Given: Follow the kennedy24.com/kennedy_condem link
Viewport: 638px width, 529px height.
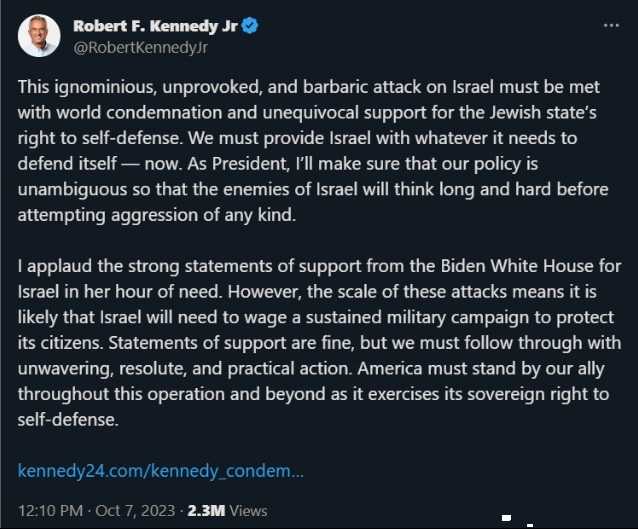Looking at the screenshot, I should [x=161, y=471].
